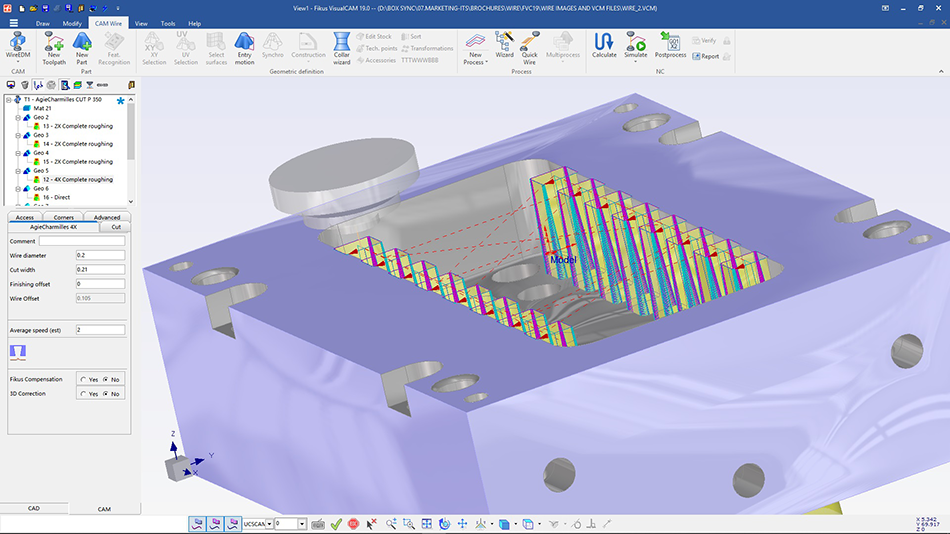Select No for Fikus Compensation
Viewport: 950px width, 534px height.
[x=106, y=380]
